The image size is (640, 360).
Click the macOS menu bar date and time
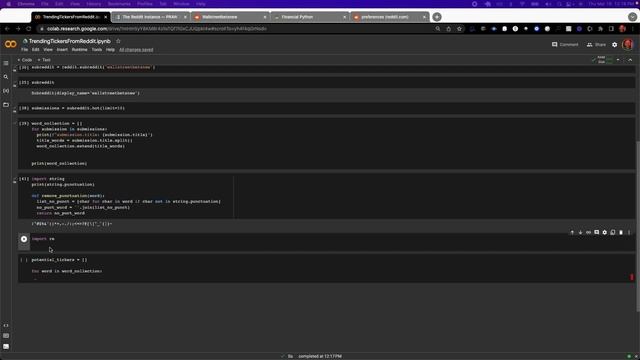pos(610,4)
